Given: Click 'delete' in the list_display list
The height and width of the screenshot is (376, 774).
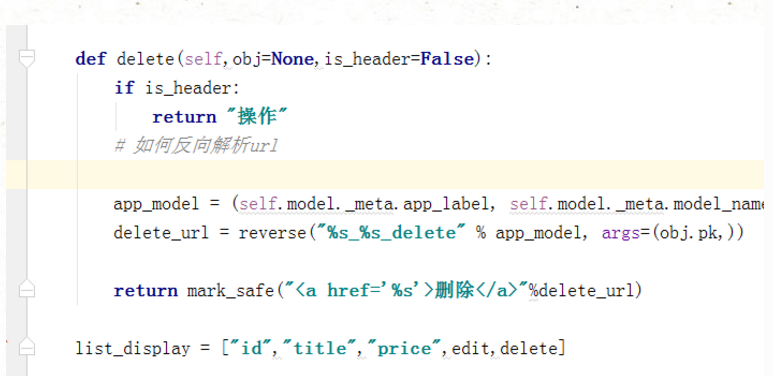Looking at the screenshot, I should 528,348.
